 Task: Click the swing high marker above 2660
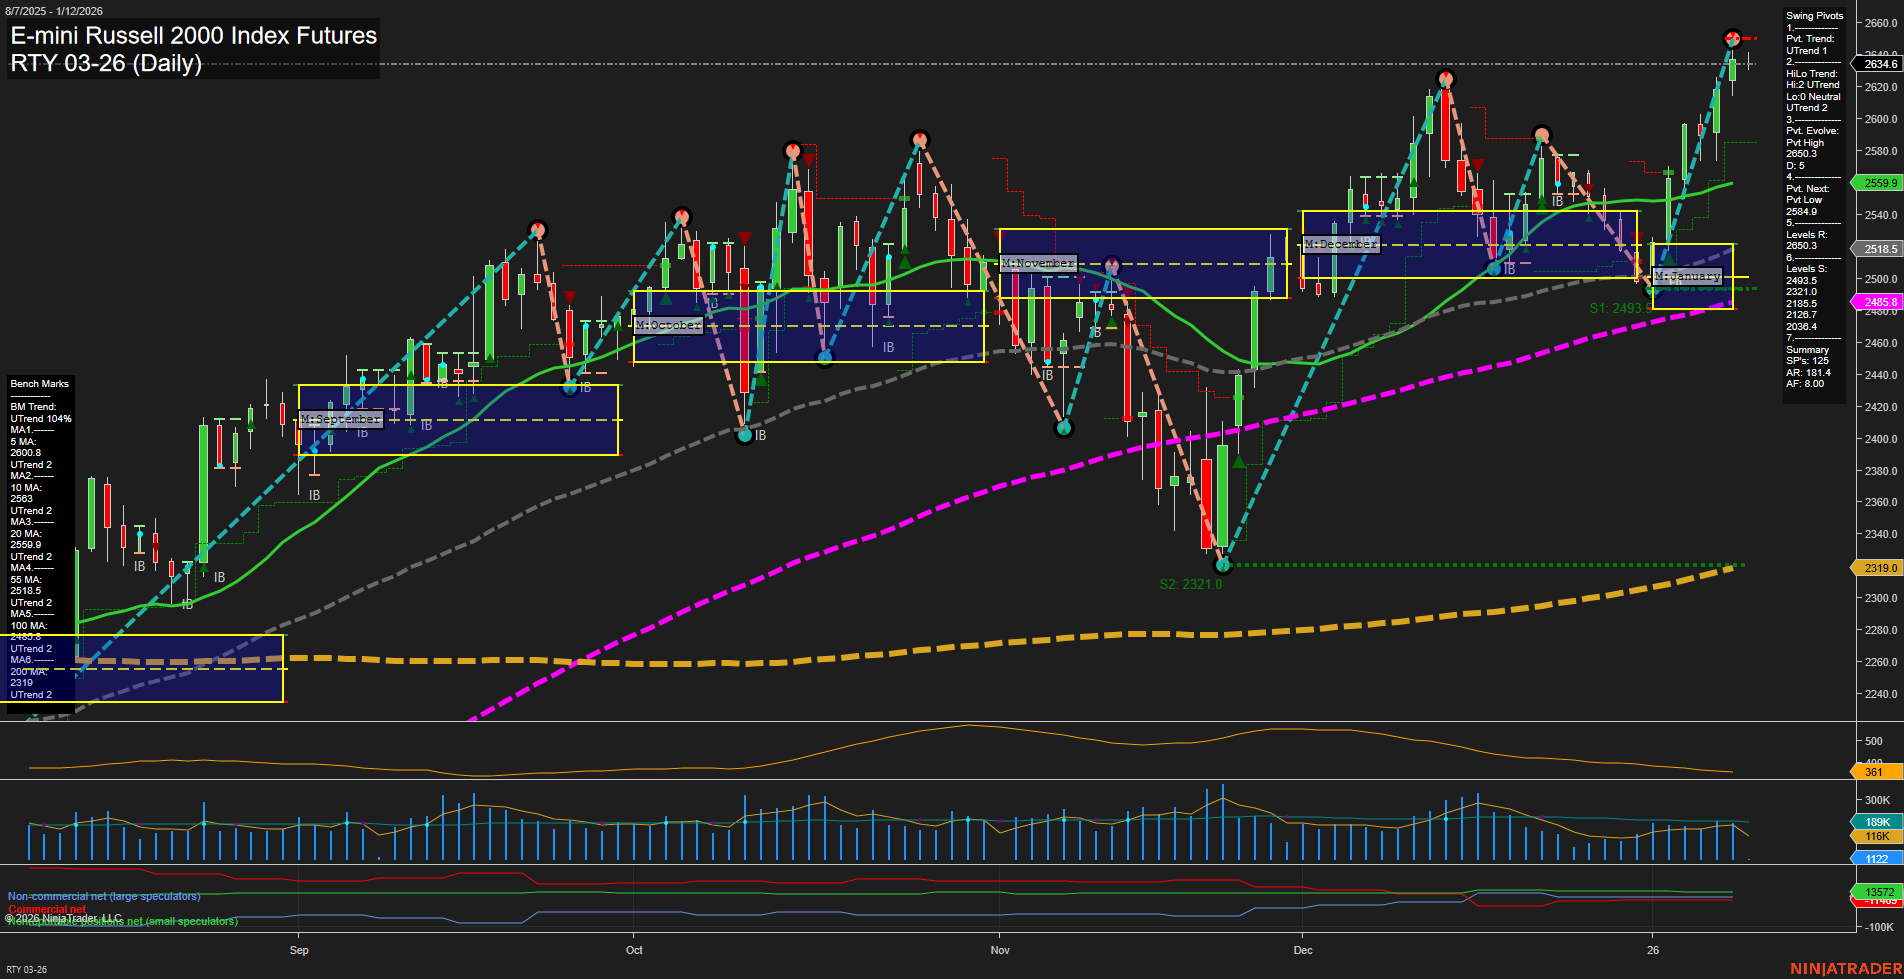coord(1732,39)
